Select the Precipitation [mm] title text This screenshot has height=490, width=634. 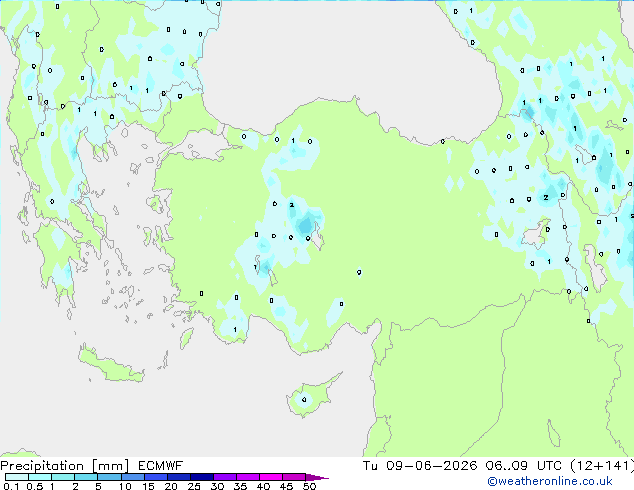click(65, 466)
